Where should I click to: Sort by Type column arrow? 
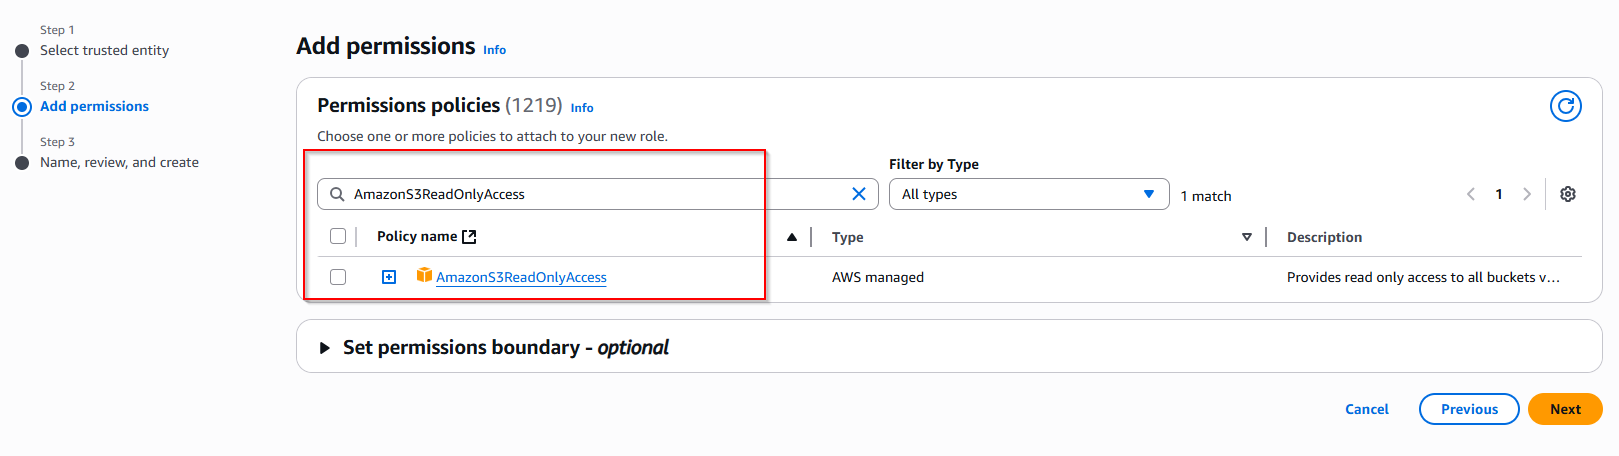pos(1246,237)
